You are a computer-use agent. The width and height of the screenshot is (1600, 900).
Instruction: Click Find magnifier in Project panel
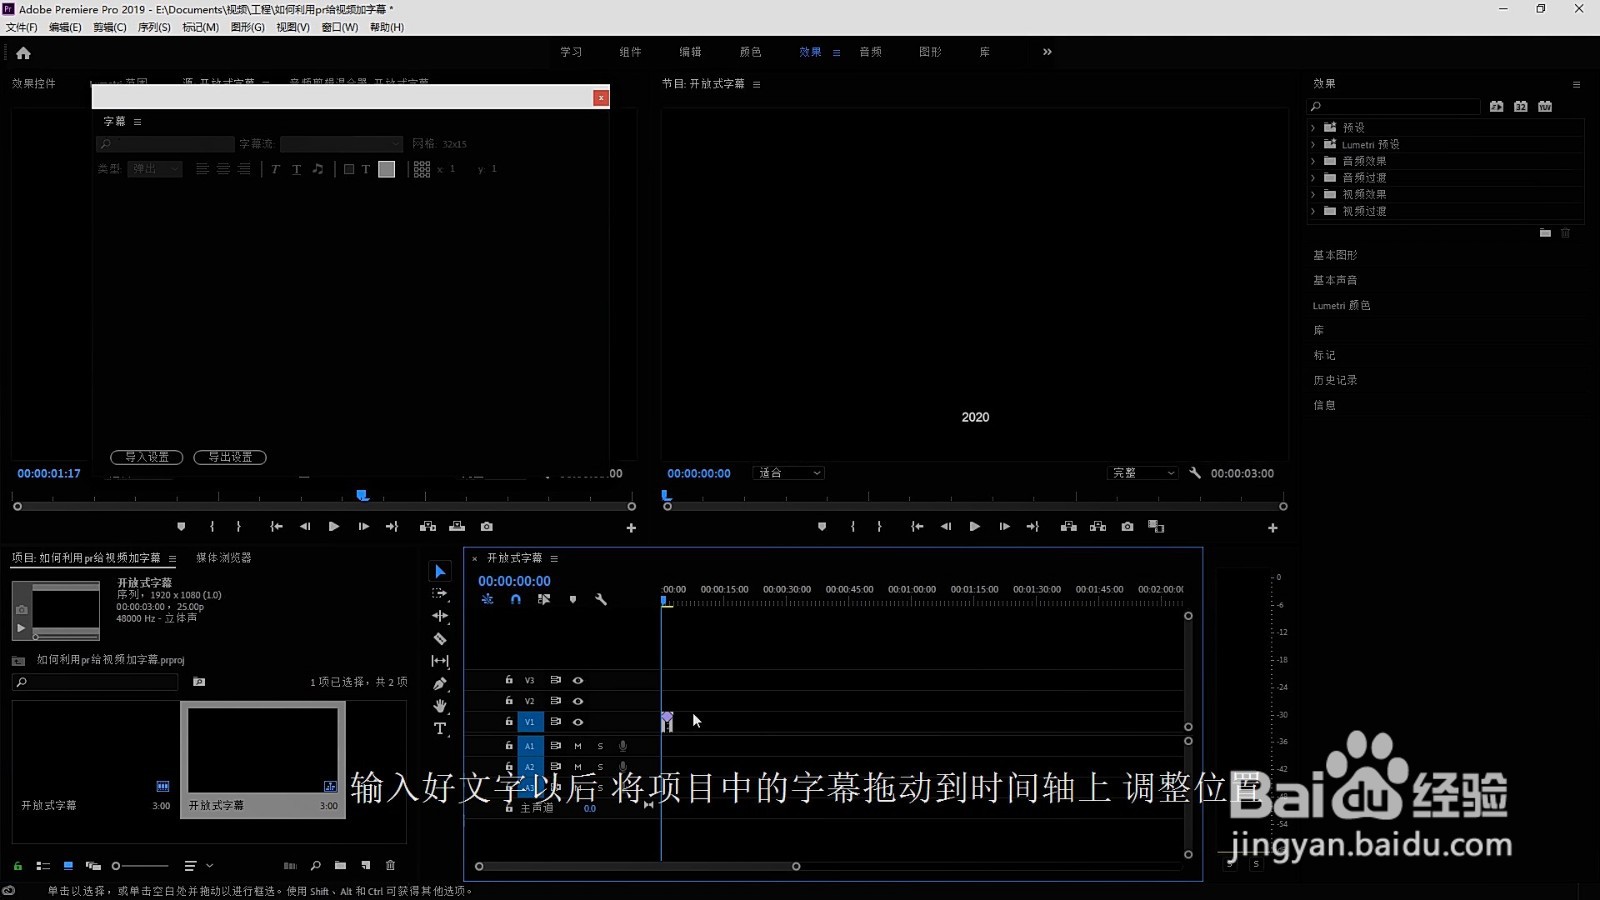click(x=316, y=866)
